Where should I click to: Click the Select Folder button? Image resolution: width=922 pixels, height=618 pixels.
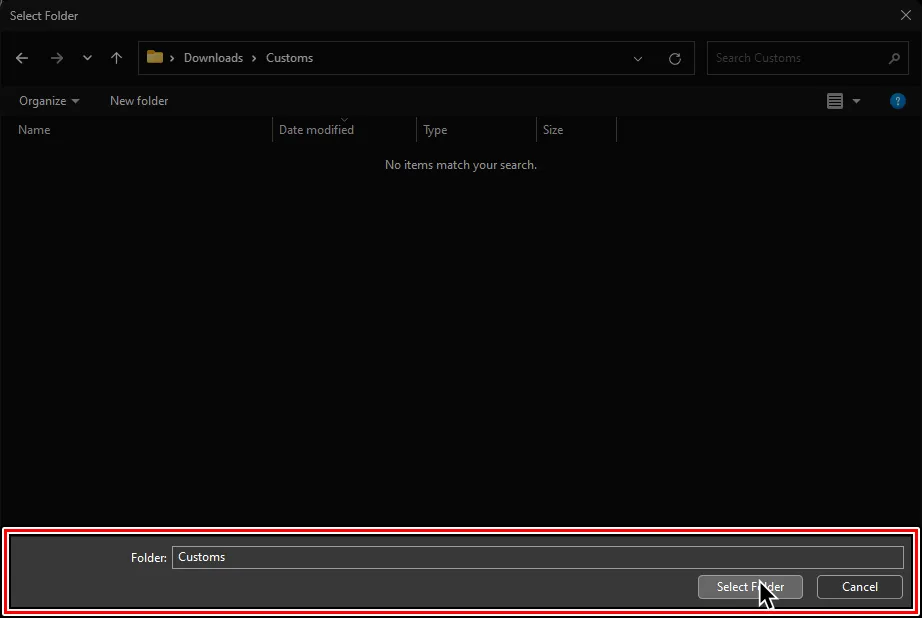[750, 587]
